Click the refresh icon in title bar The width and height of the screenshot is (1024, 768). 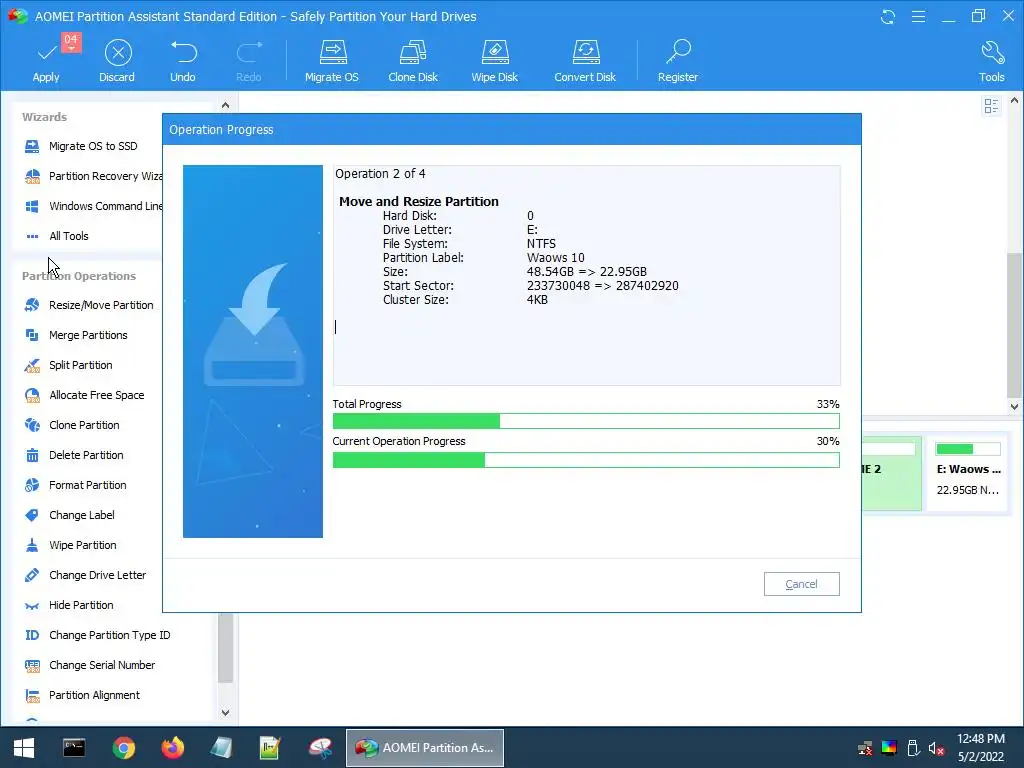(888, 16)
